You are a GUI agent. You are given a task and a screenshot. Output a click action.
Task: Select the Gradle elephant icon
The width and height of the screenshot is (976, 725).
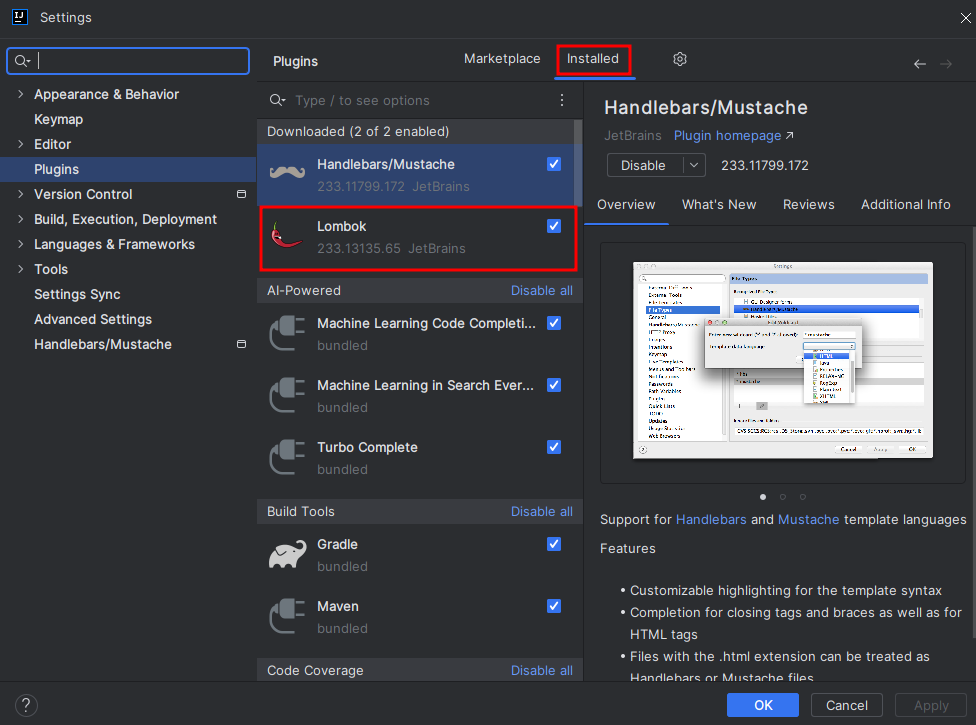[x=287, y=554]
